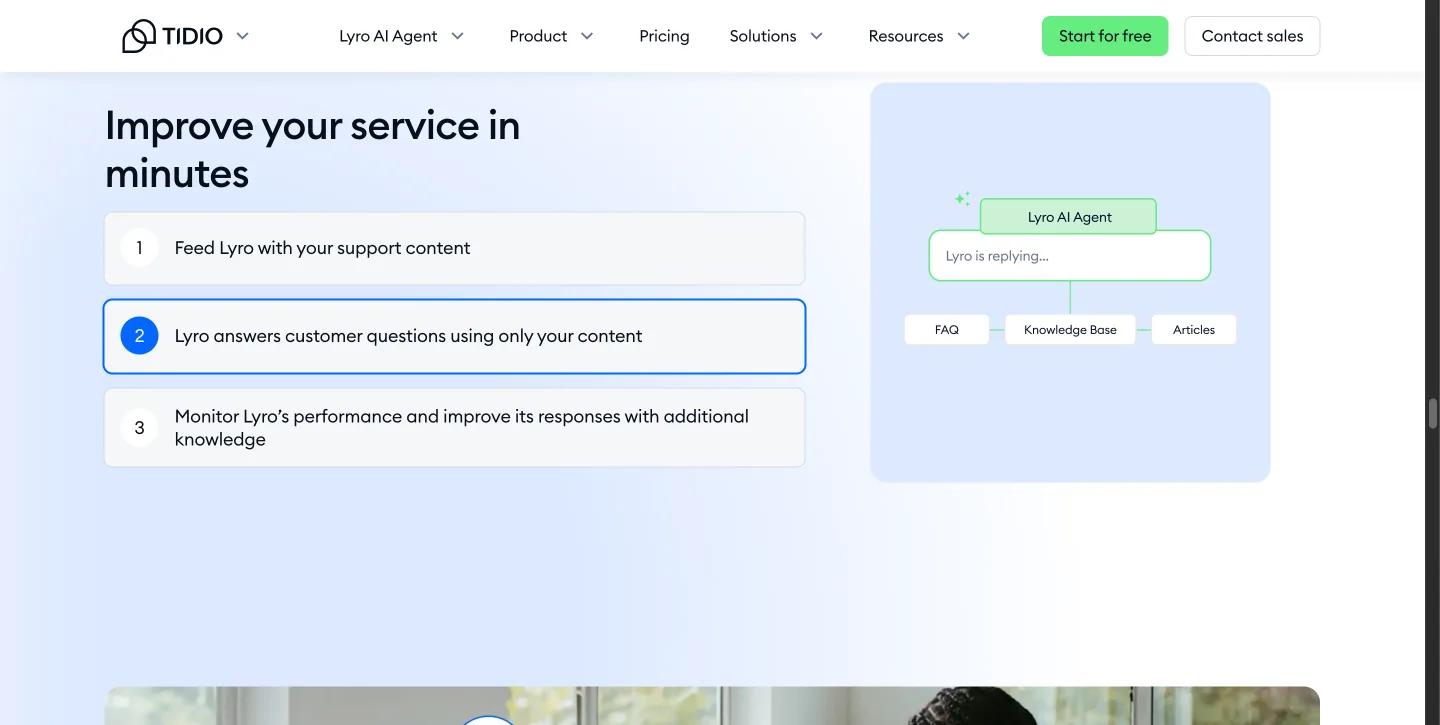1440x725 pixels.
Task: Click the Articles chip in illustration
Action: pos(1194,330)
